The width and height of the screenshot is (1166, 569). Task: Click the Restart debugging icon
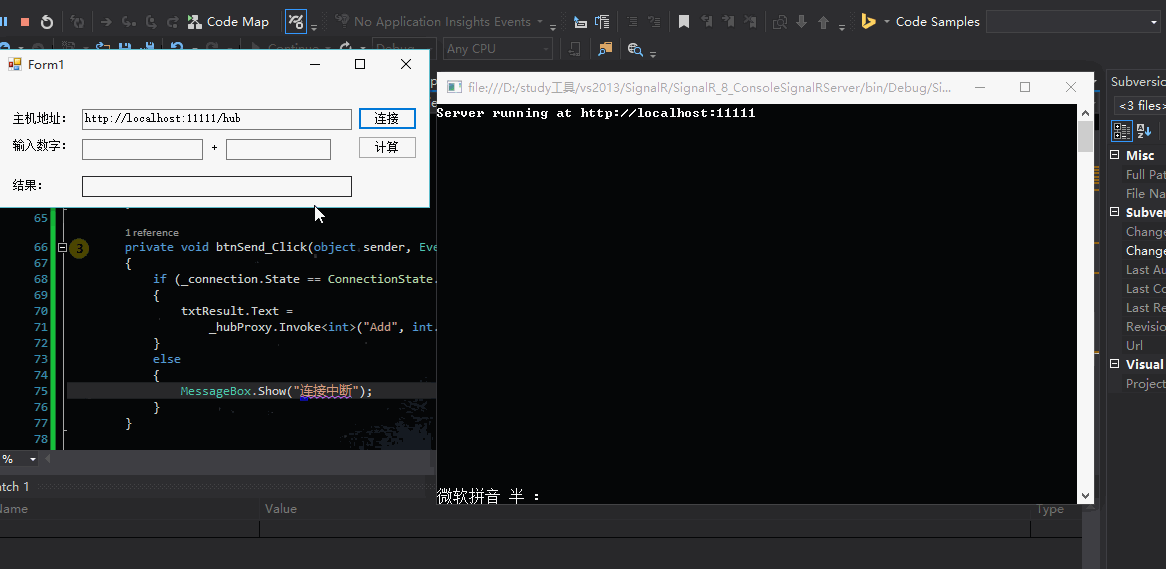[x=47, y=22]
